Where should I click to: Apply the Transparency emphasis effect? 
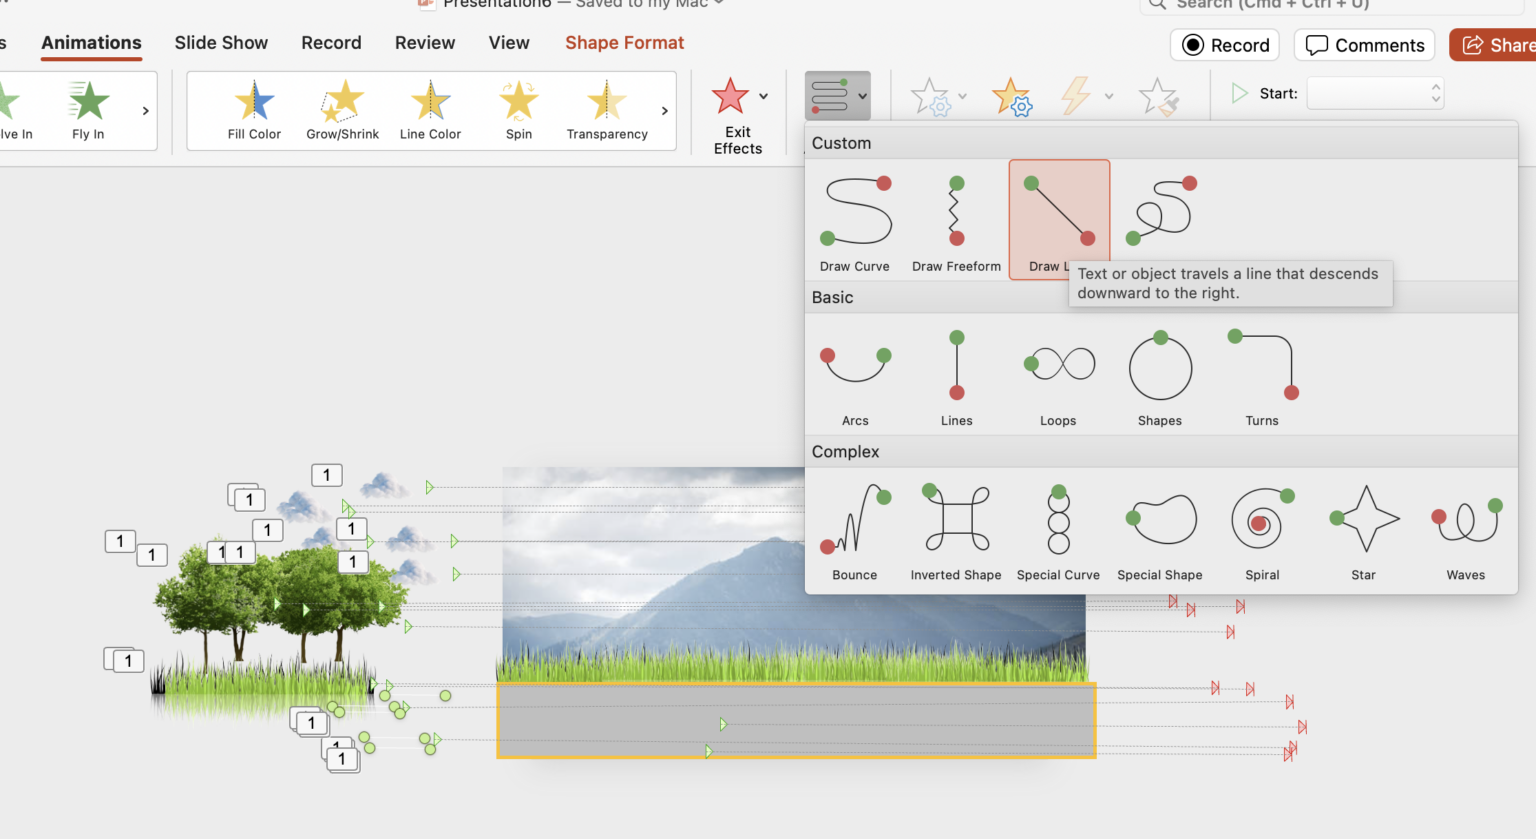point(607,111)
